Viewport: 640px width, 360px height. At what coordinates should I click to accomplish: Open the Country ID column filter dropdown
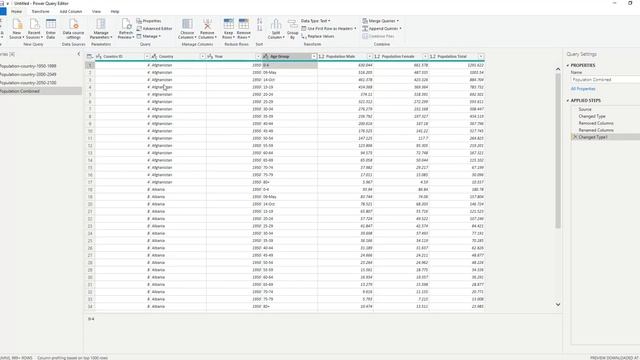(x=147, y=56)
